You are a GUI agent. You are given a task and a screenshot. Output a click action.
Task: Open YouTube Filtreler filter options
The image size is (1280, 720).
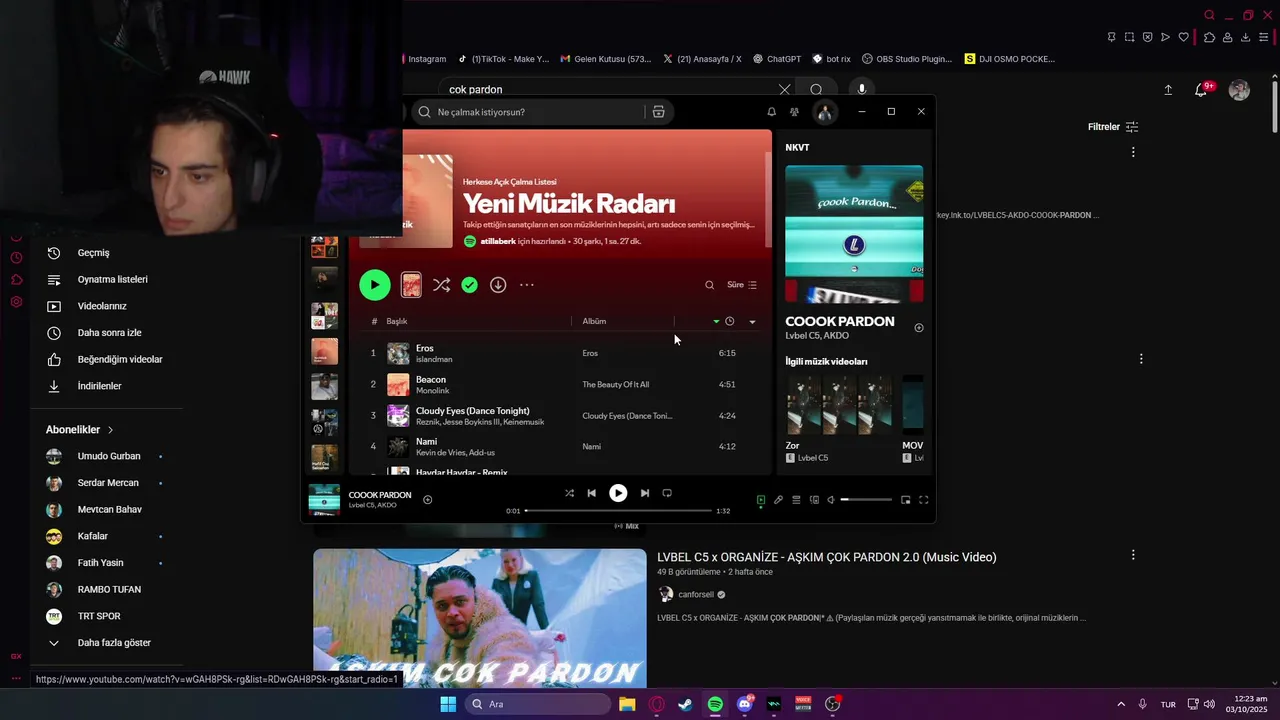1113,127
